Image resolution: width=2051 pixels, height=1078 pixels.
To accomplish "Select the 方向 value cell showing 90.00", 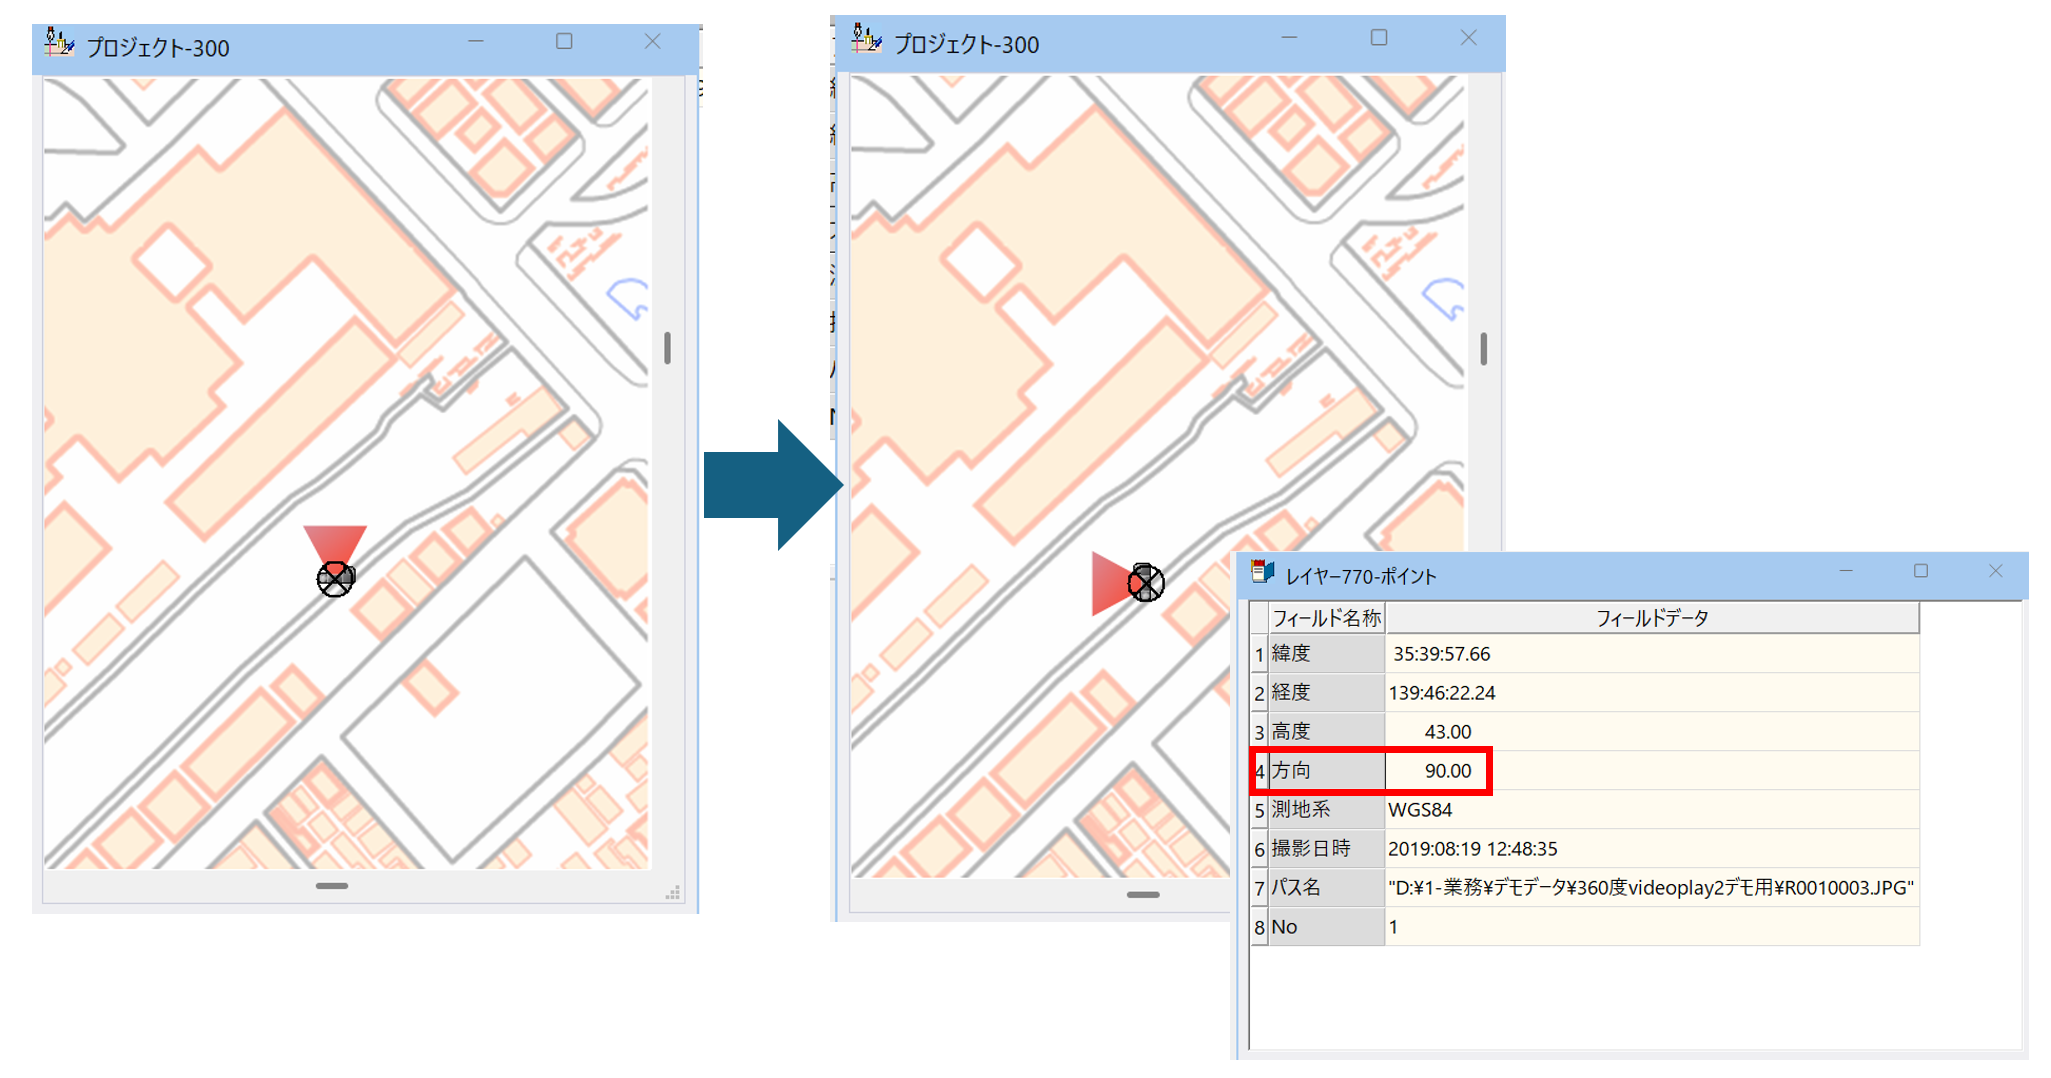I will pyautogui.click(x=1447, y=771).
